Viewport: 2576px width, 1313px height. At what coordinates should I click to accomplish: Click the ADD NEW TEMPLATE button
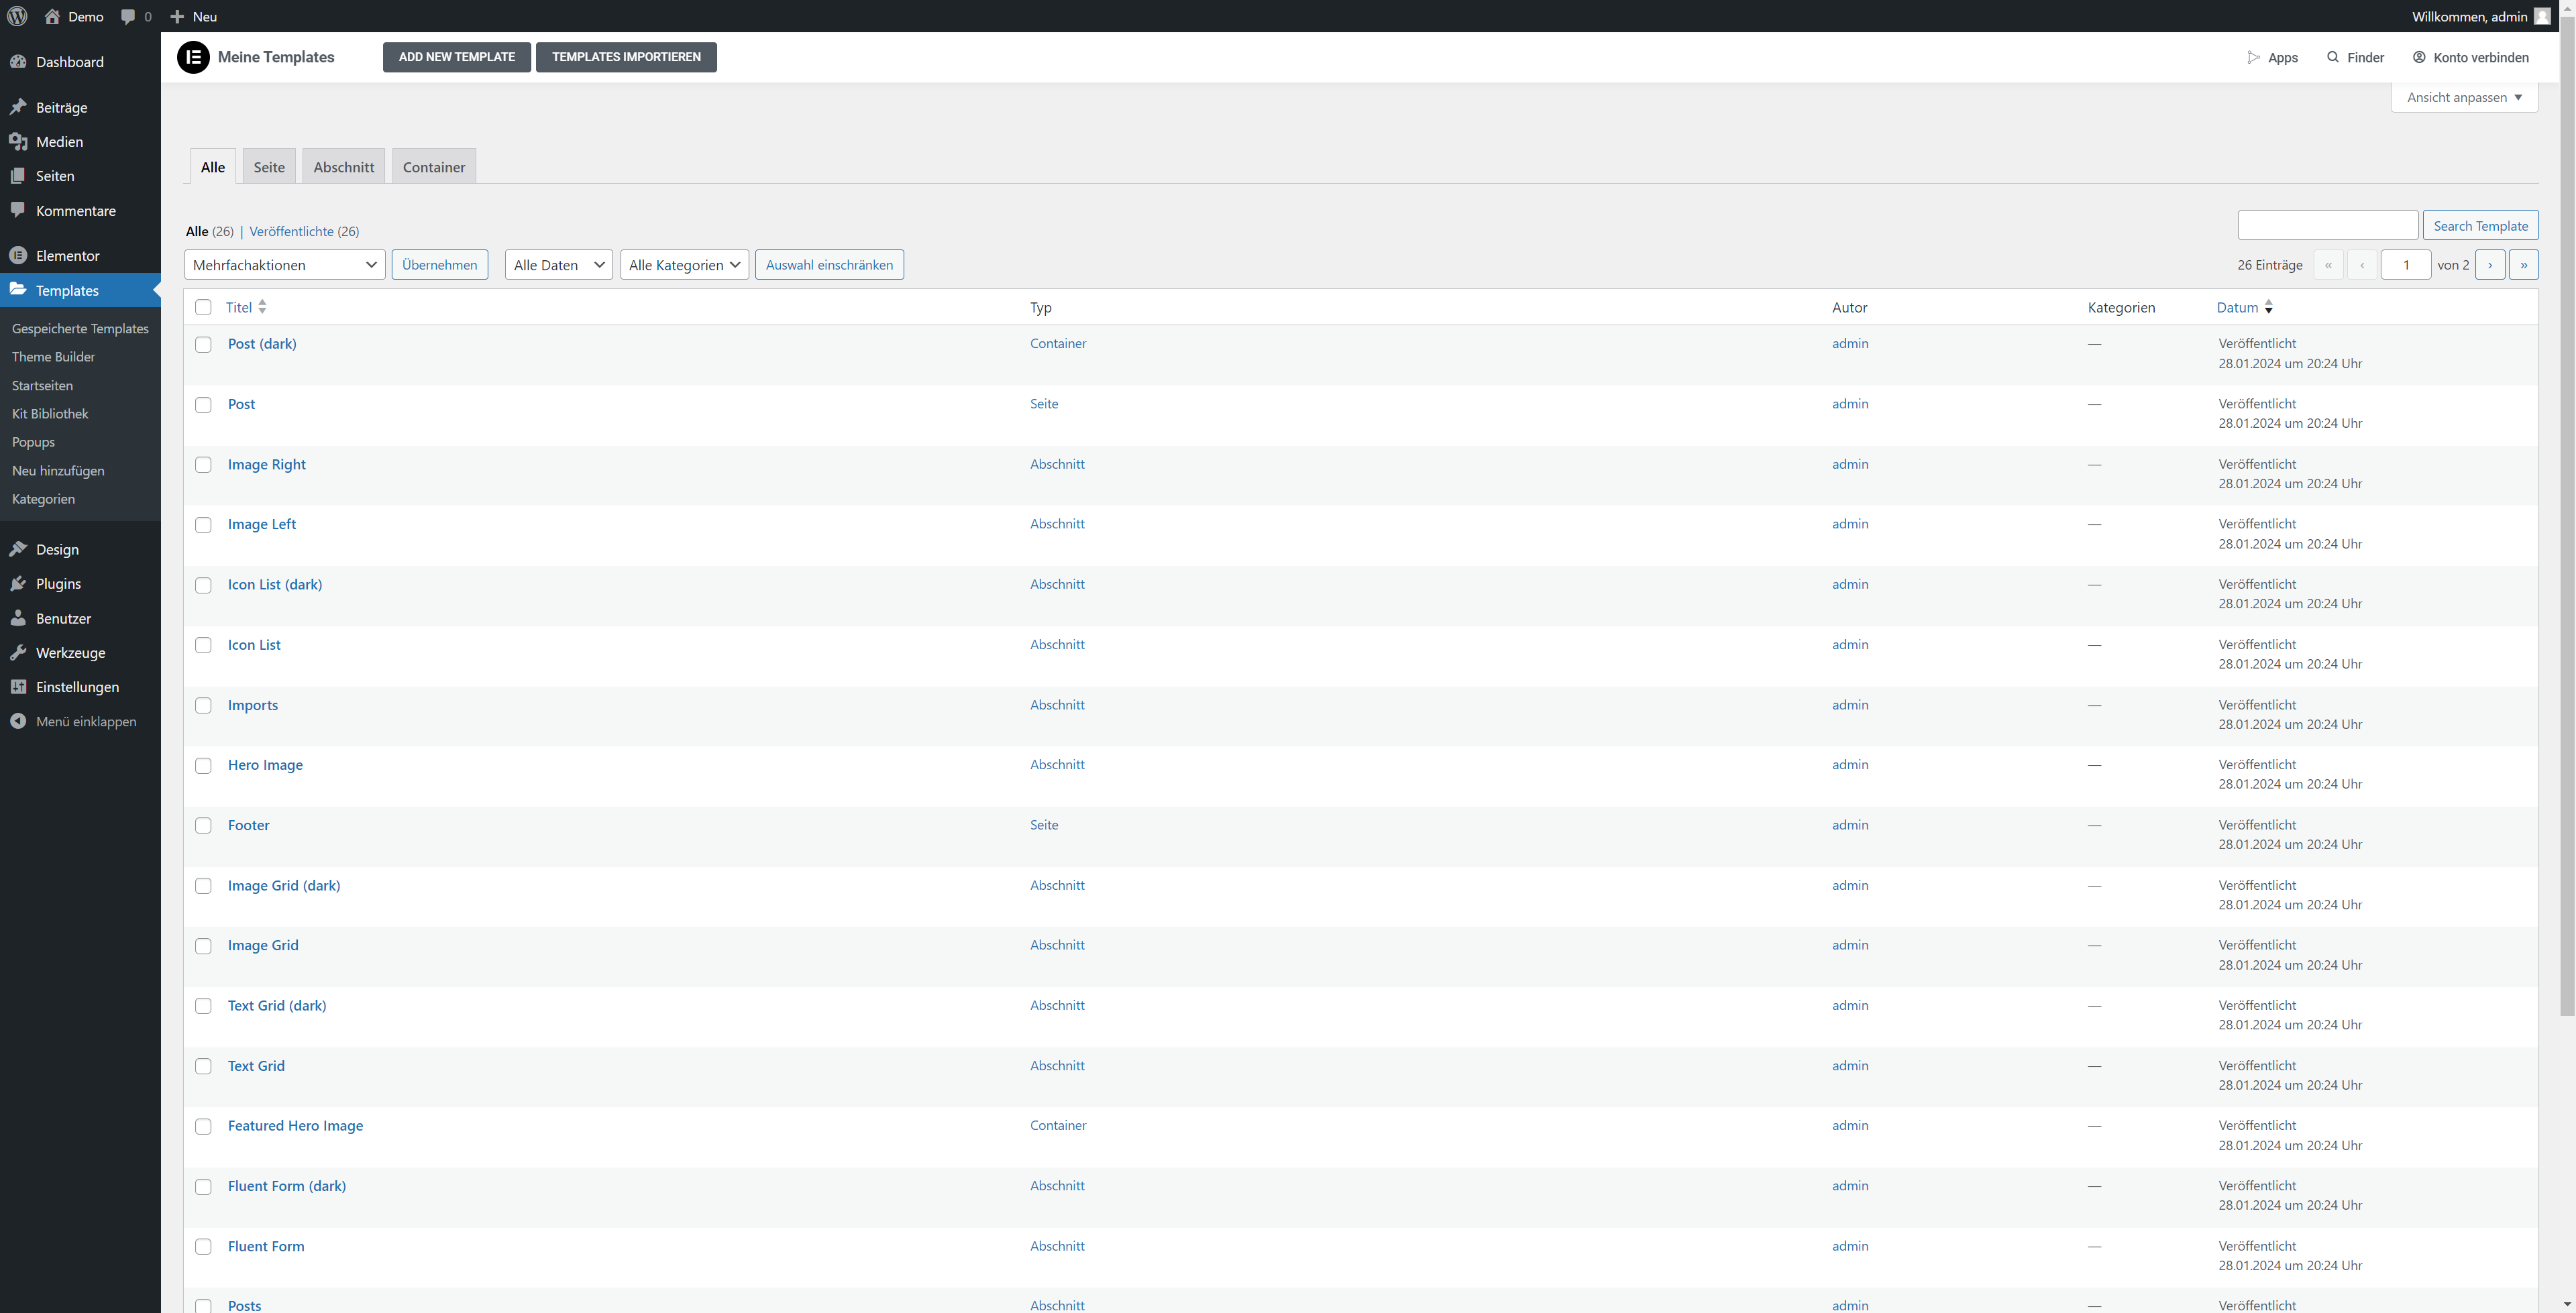(456, 57)
